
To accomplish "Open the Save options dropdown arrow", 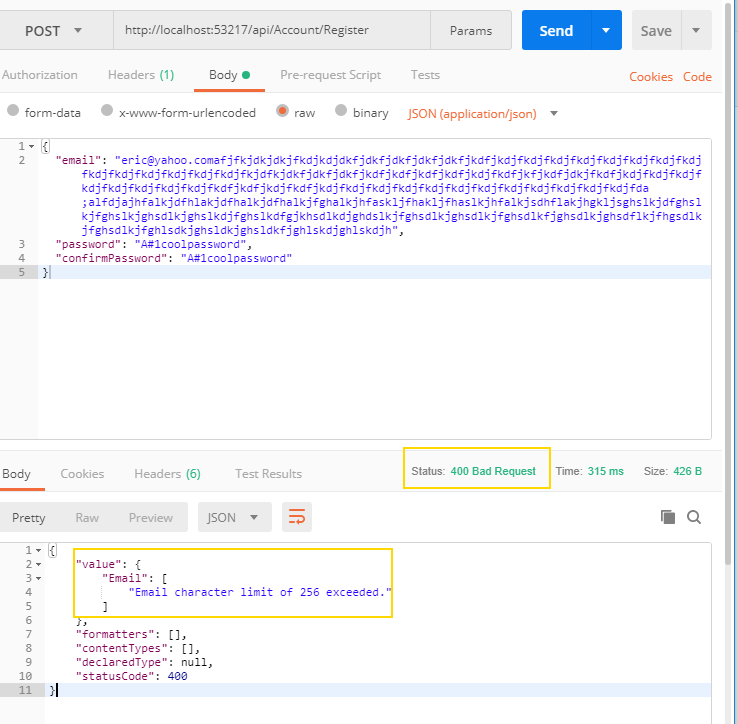I will [695, 31].
